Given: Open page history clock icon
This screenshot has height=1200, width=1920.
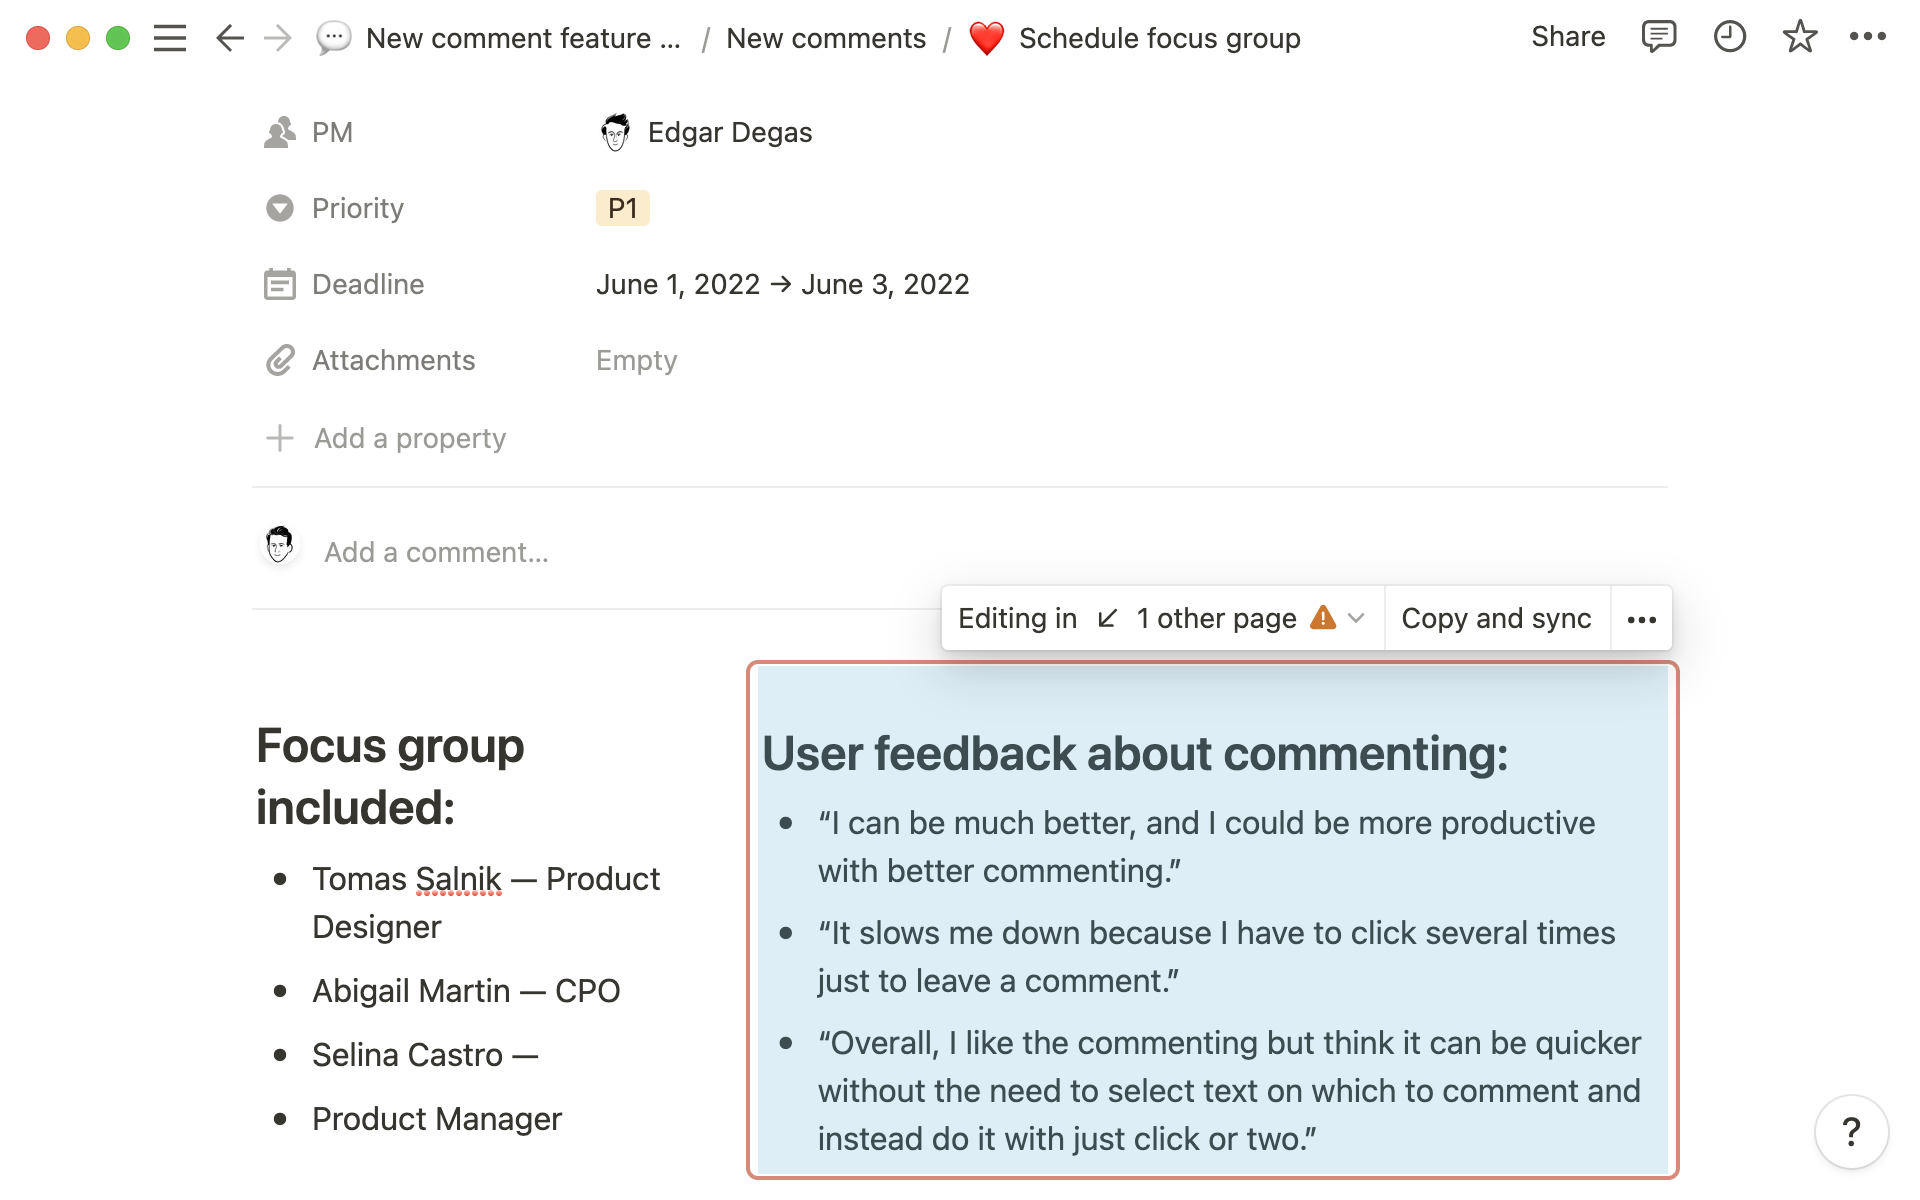Looking at the screenshot, I should point(1729,37).
